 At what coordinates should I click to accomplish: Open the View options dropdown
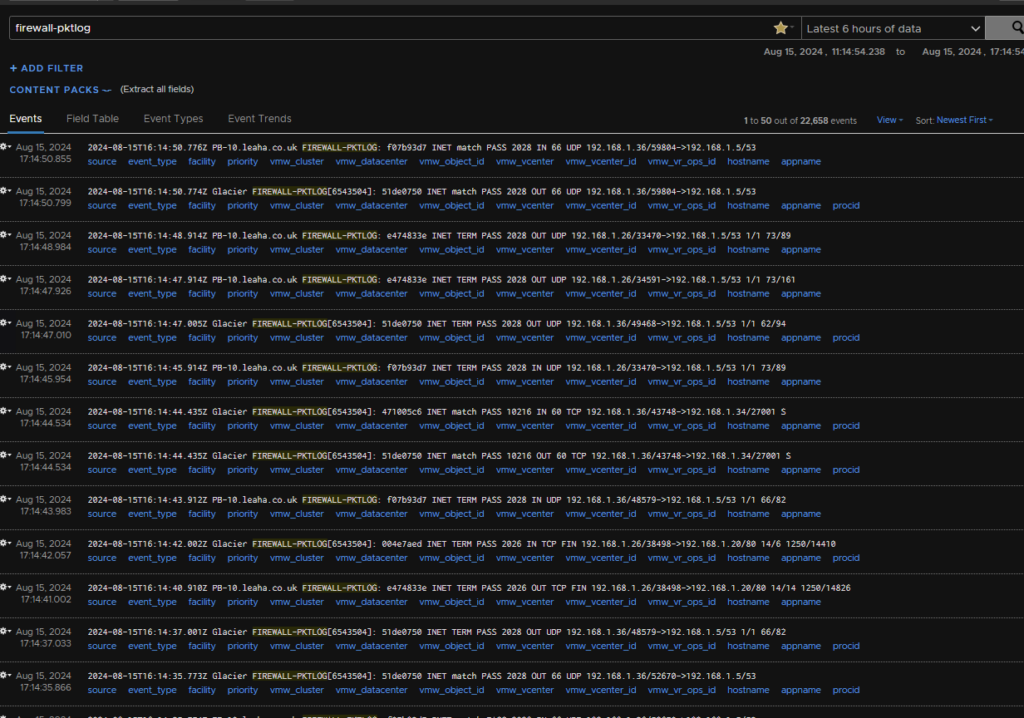[x=889, y=120]
